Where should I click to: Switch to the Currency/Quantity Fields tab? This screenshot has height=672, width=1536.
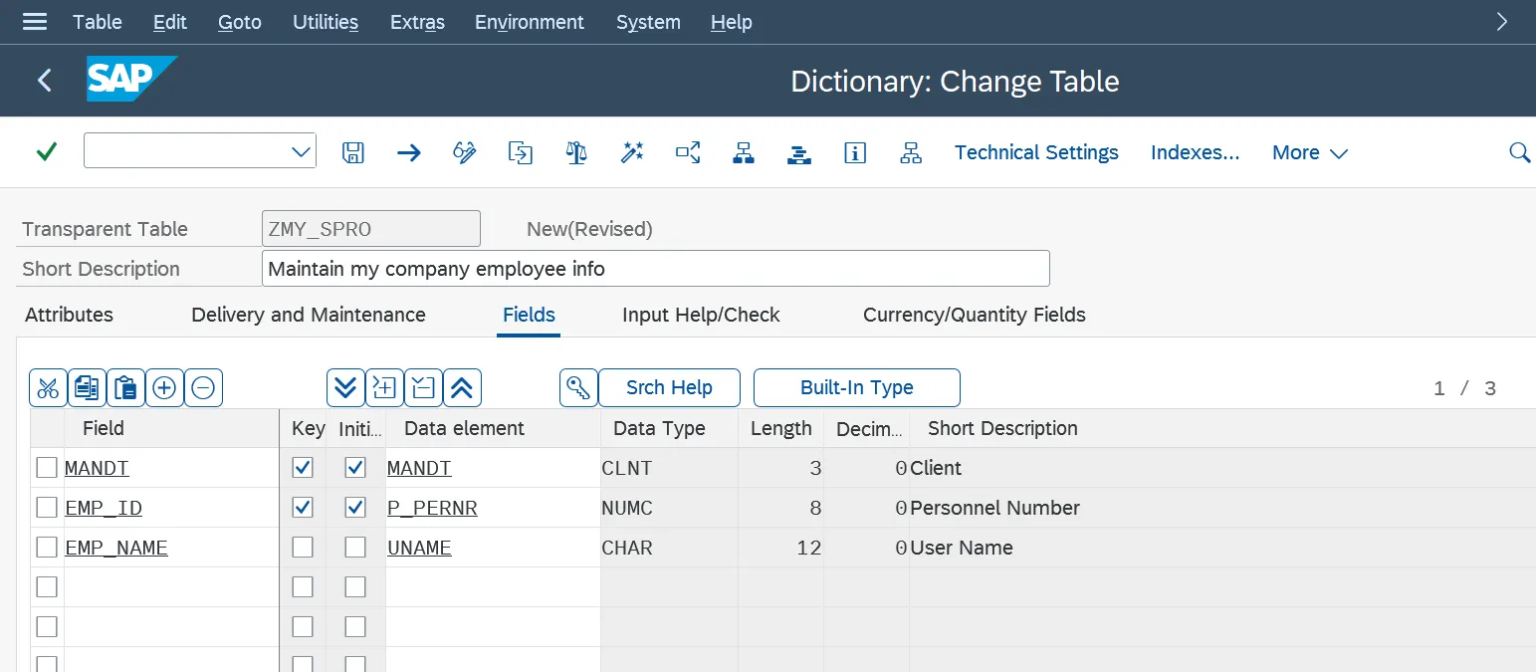point(973,314)
